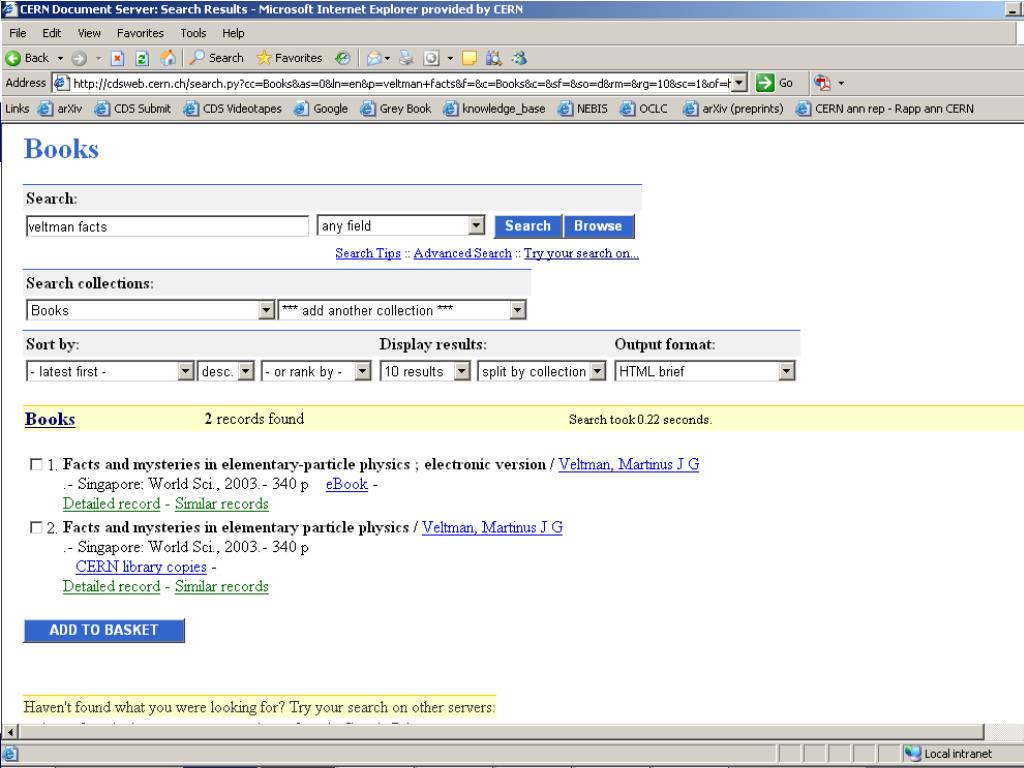1024x768 pixels.
Task: Open the OCLC favorite link
Action: (644, 108)
